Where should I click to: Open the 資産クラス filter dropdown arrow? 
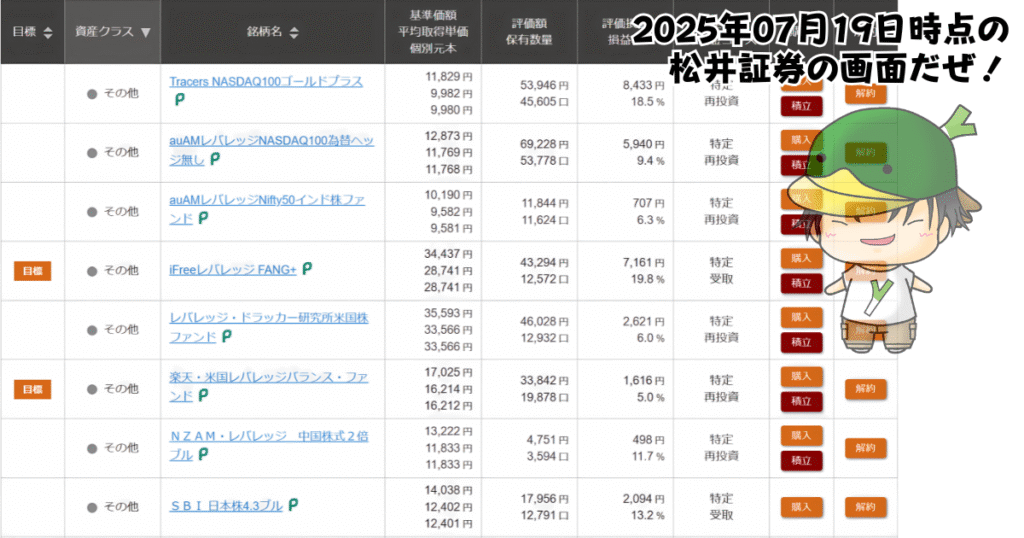(x=146, y=32)
